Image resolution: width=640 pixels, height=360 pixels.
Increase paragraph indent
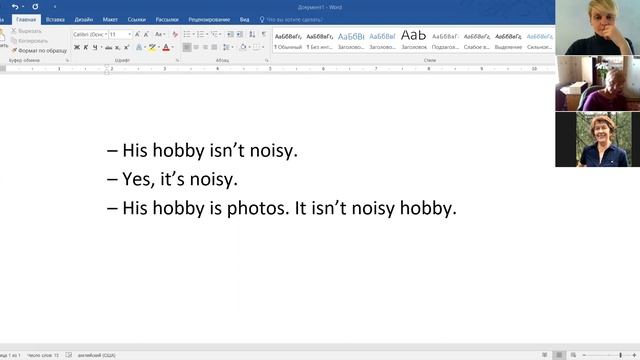pyautogui.click(x=240, y=34)
